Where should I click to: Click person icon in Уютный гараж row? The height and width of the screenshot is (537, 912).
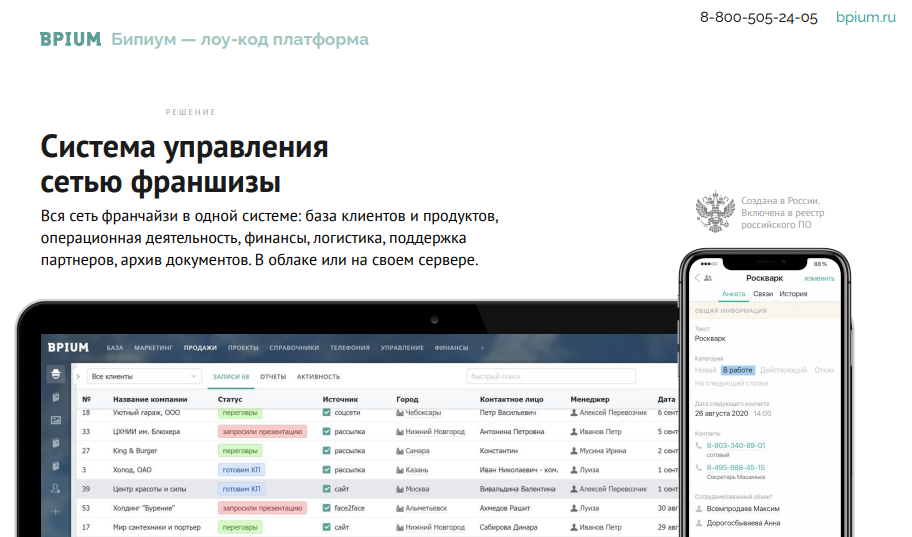pos(574,412)
